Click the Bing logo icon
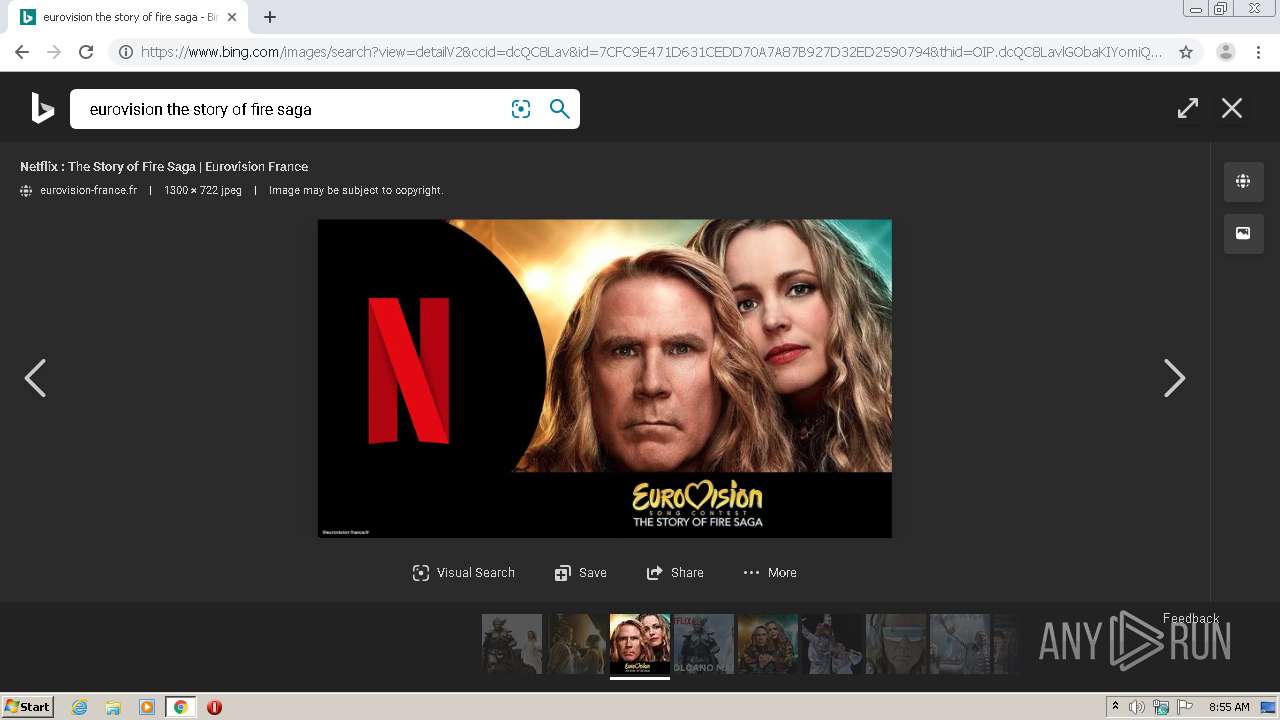 (x=42, y=108)
